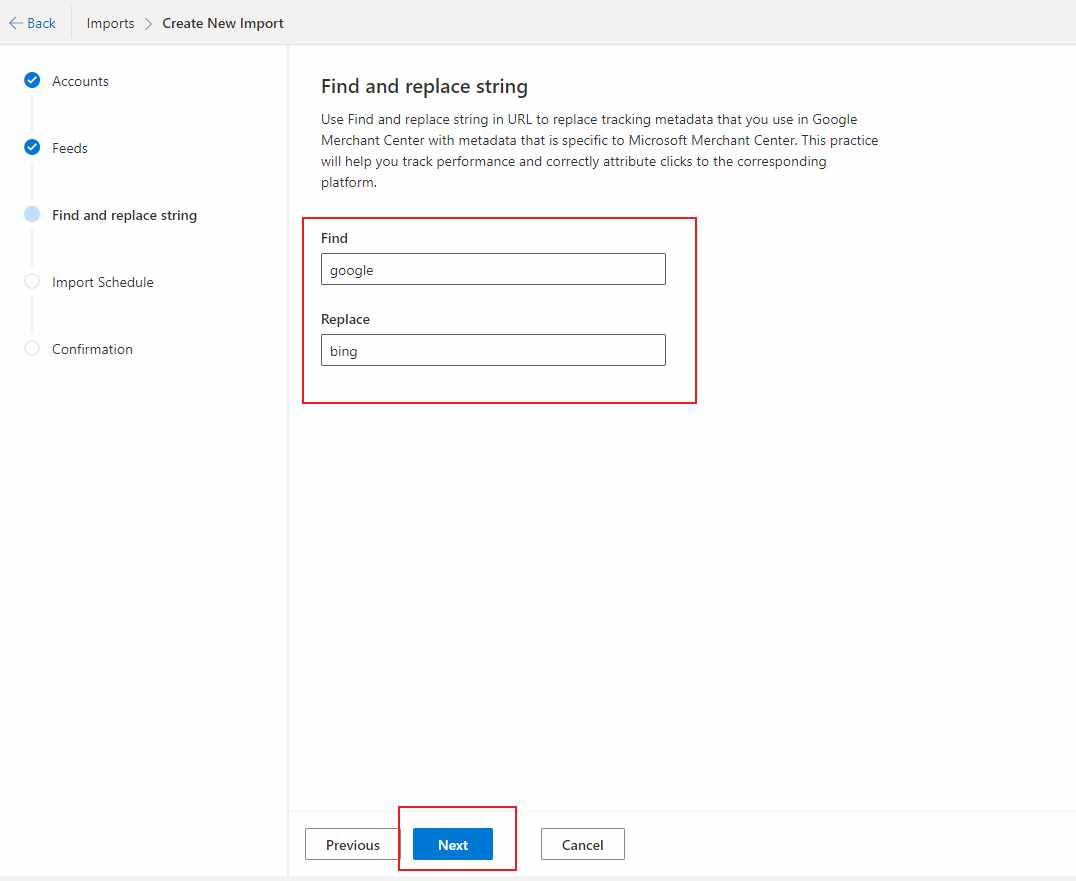Click the Accounts completed checkmark icon
The width and height of the screenshot is (1076, 881).
(x=32, y=80)
